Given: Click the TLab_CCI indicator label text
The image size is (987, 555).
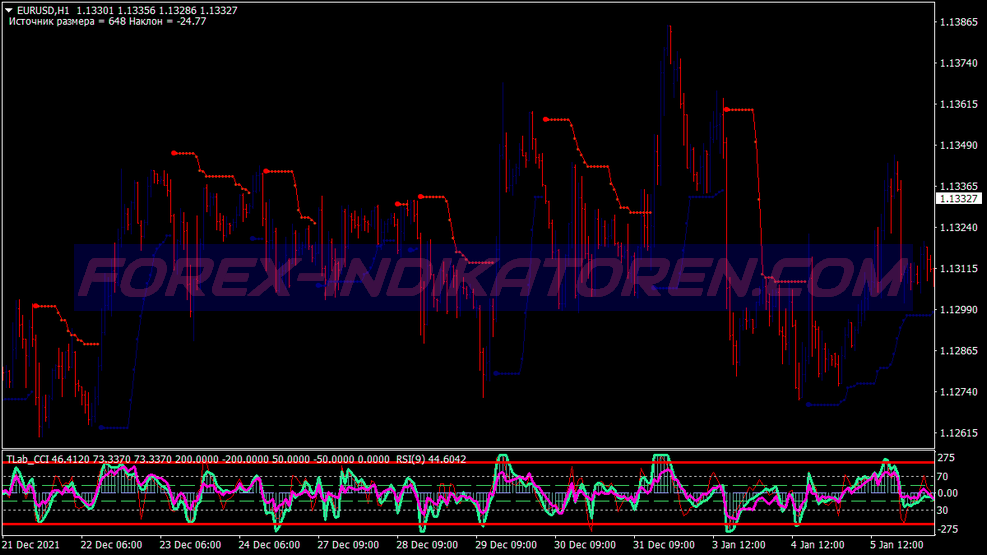Looking at the screenshot, I should pos(28,459).
